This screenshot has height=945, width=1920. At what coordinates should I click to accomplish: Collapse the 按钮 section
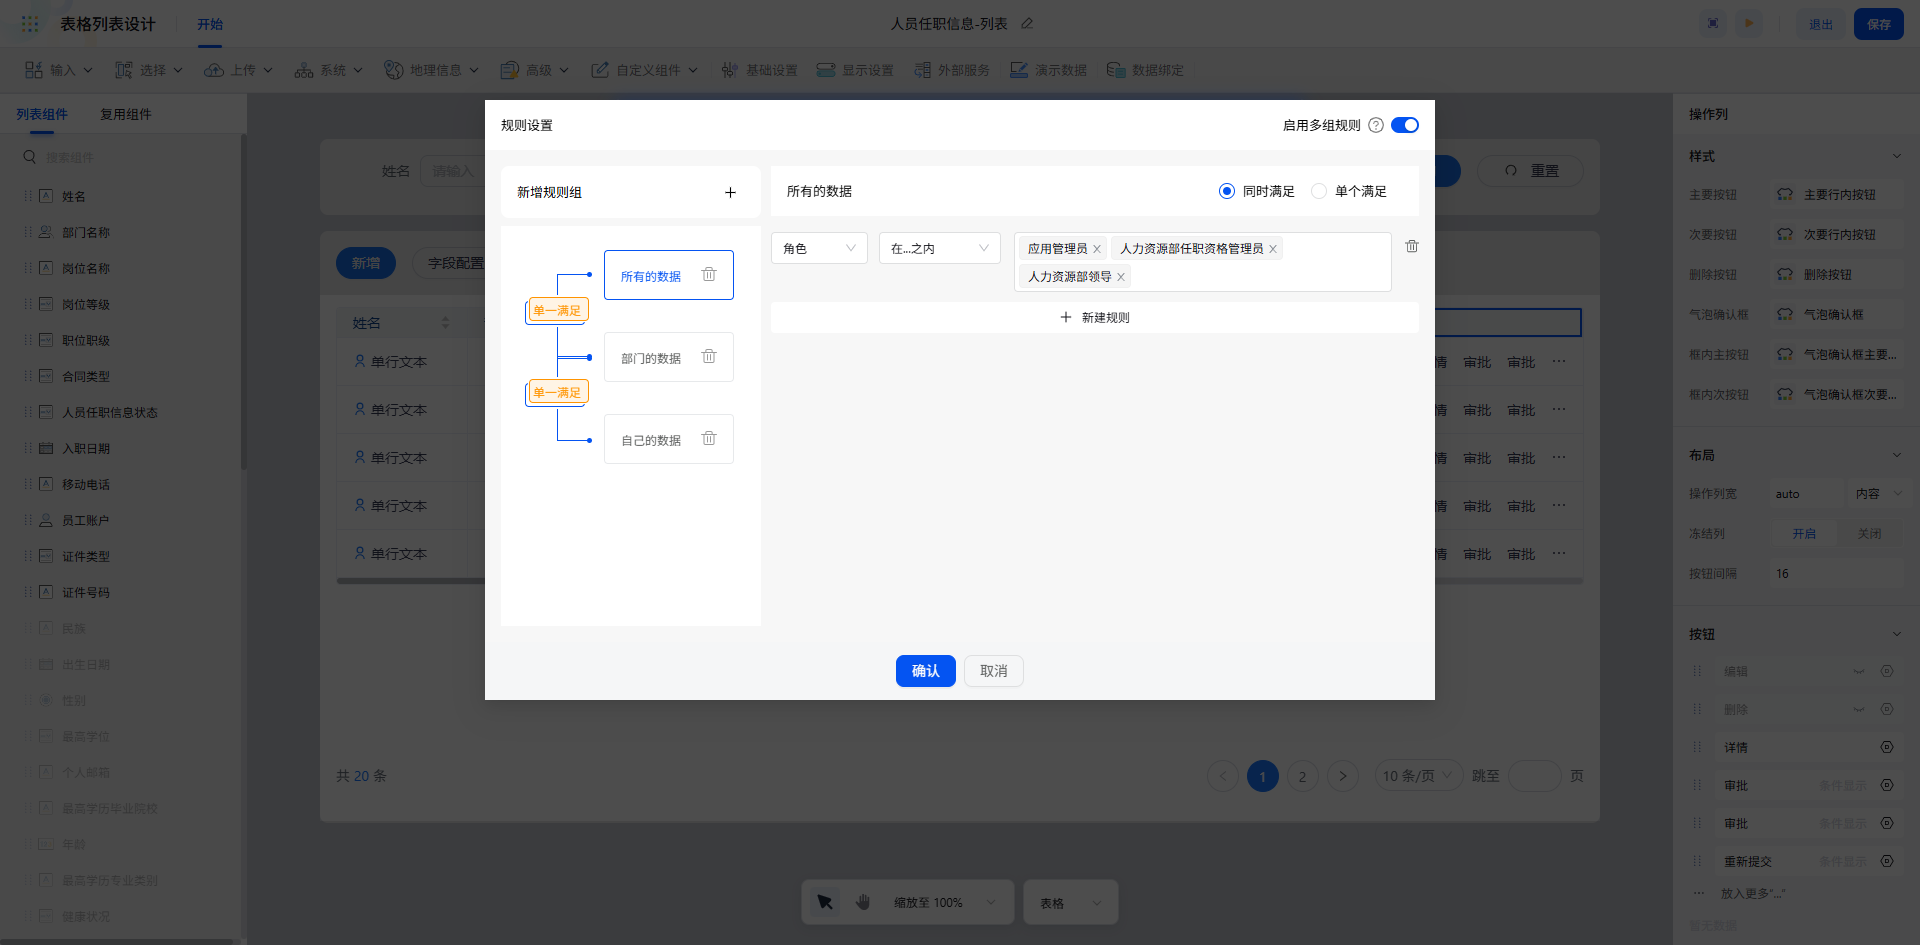[1896, 634]
